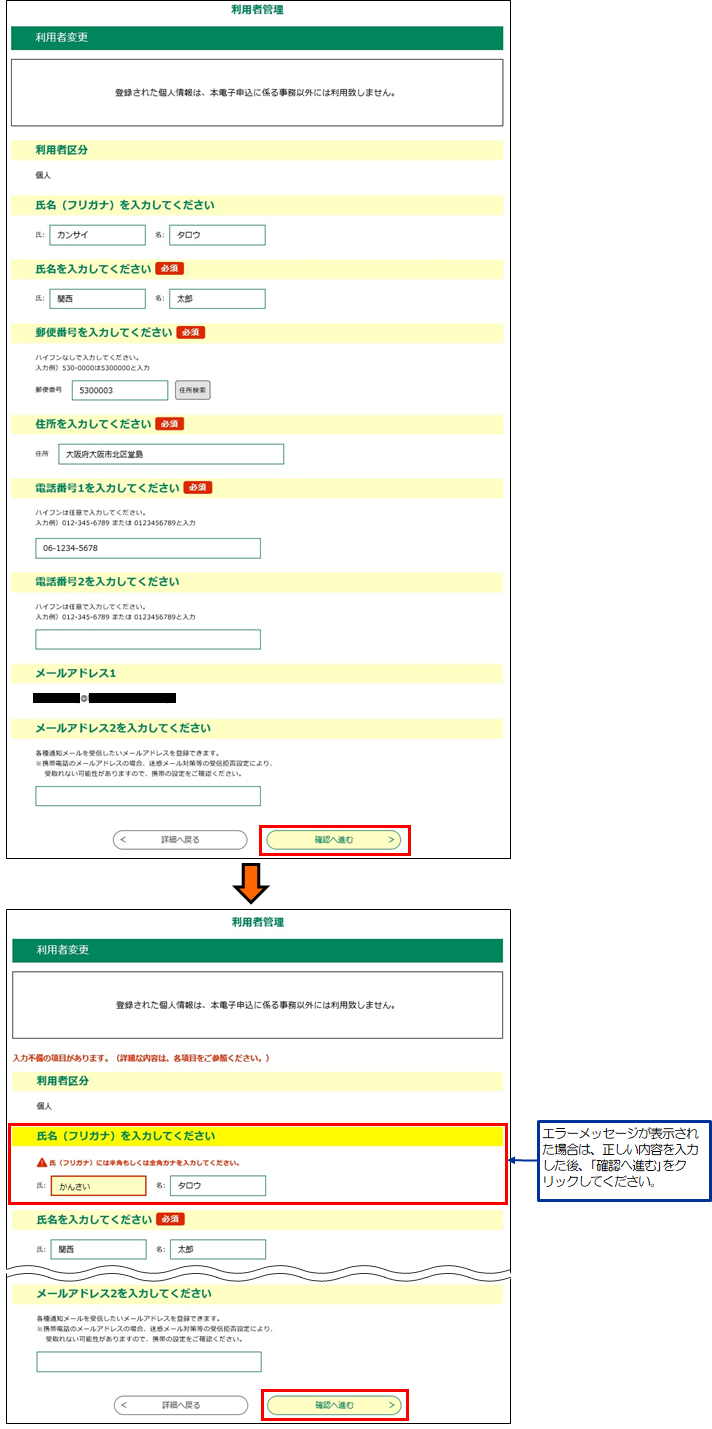Click the furigana field containing カンサイ
The width and height of the screenshot is (712, 1429).
[97, 235]
